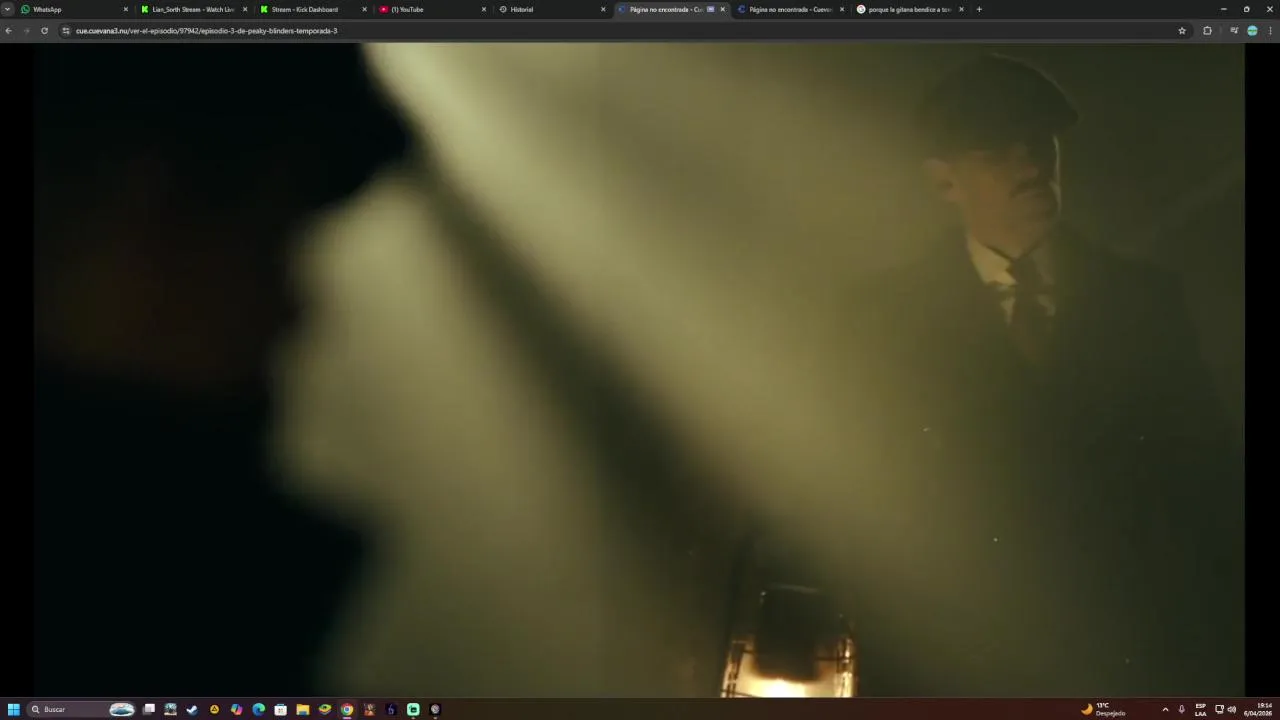The width and height of the screenshot is (1280, 720).
Task: Go back to previous page
Action: [x=8, y=31]
